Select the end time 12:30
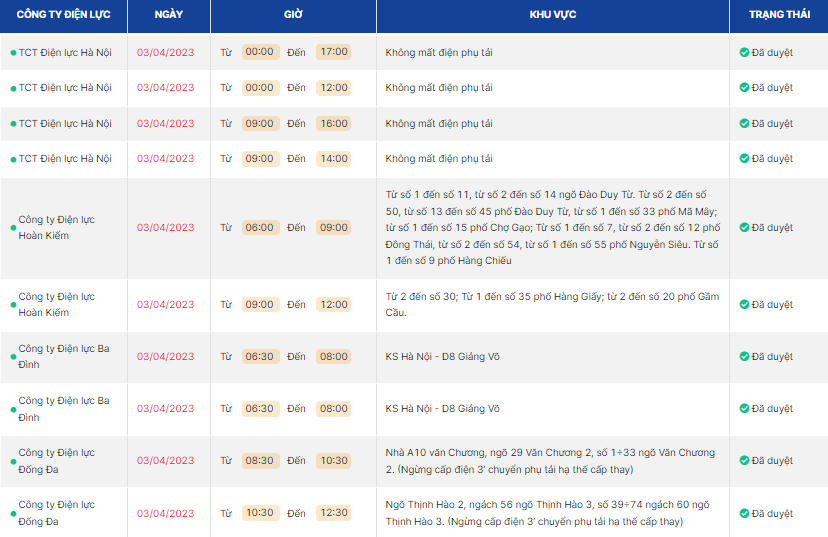This screenshot has width=828, height=537. 334,513
